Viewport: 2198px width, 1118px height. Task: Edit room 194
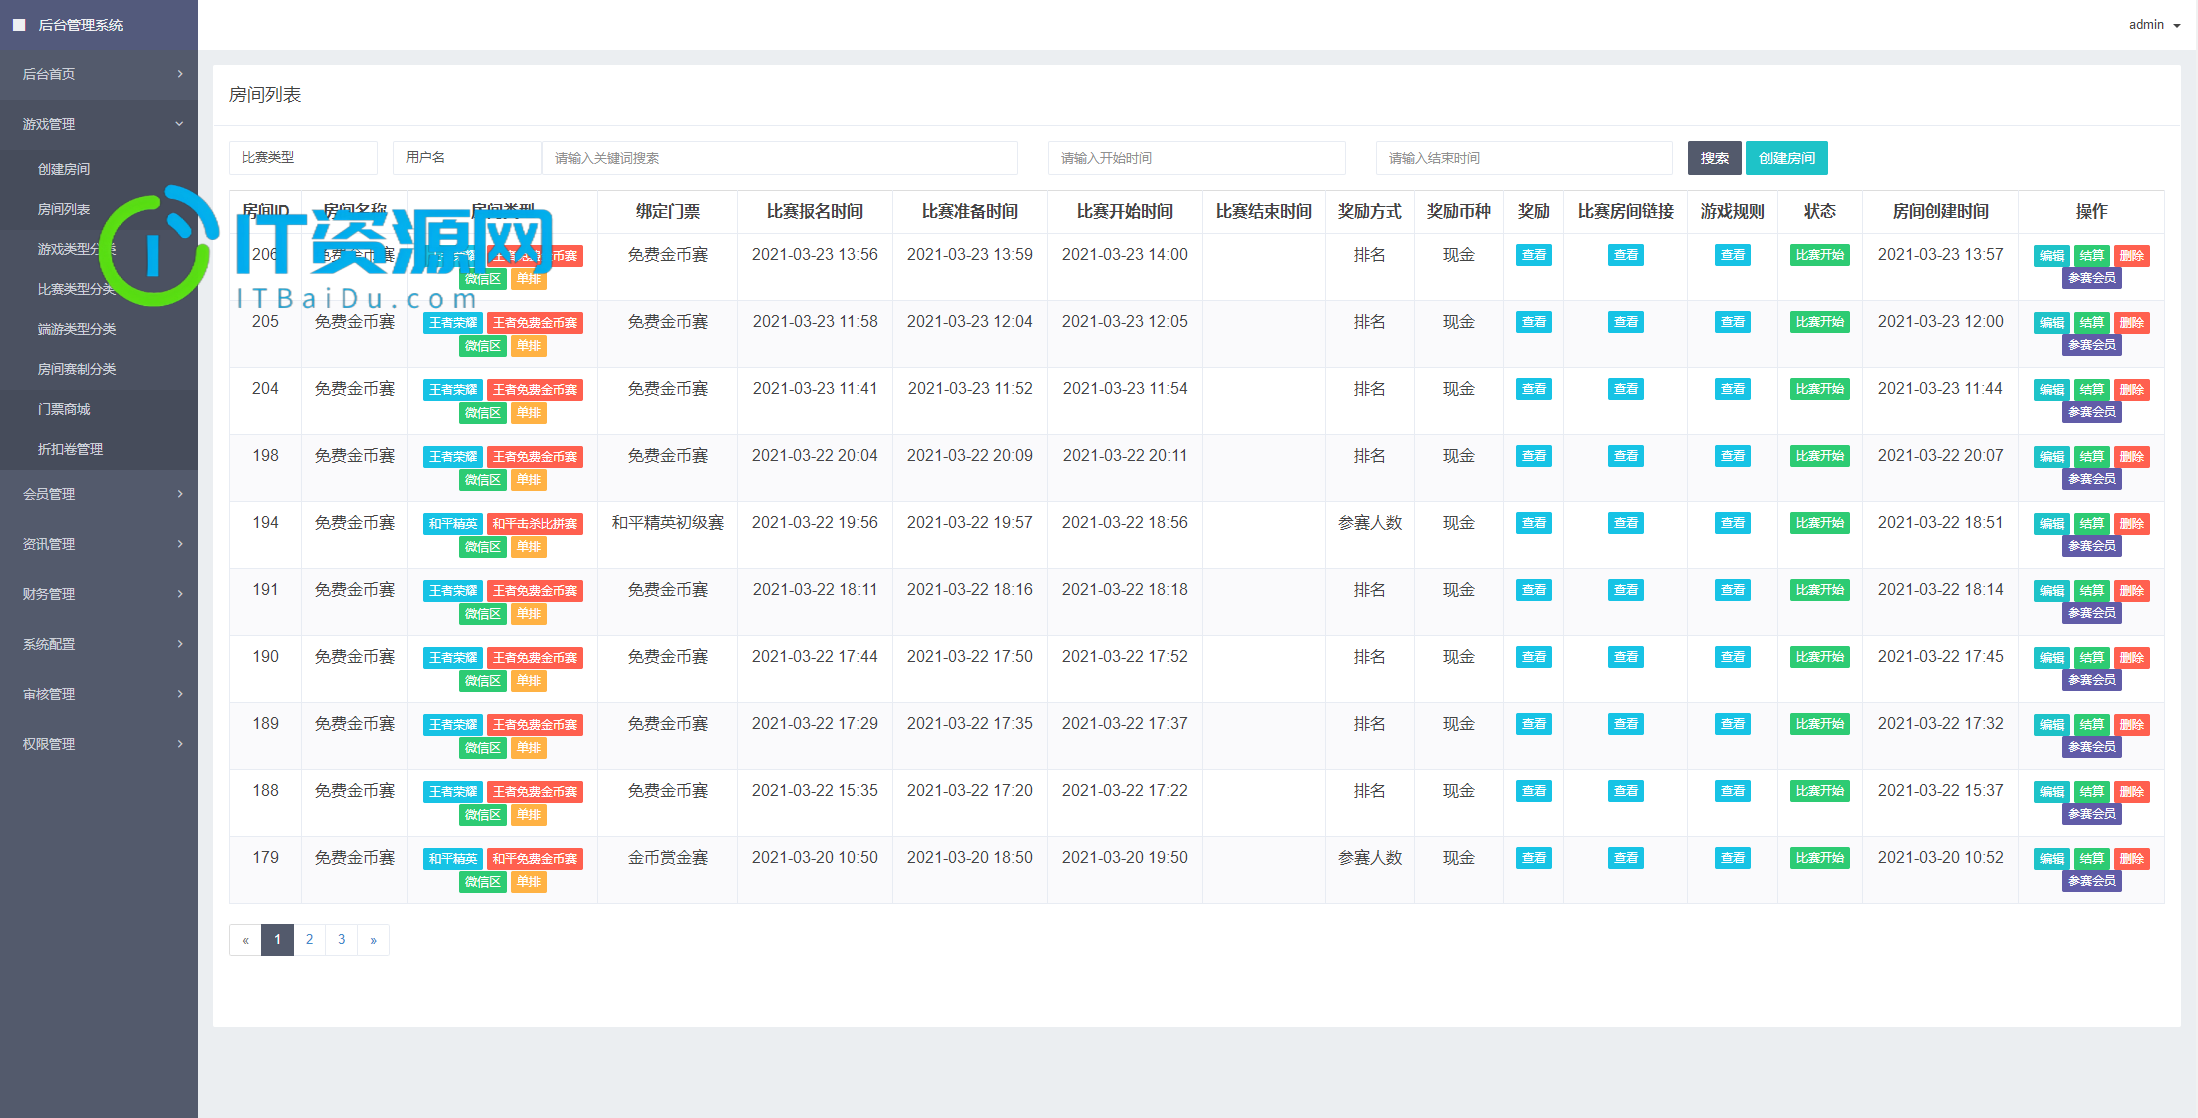2051,524
